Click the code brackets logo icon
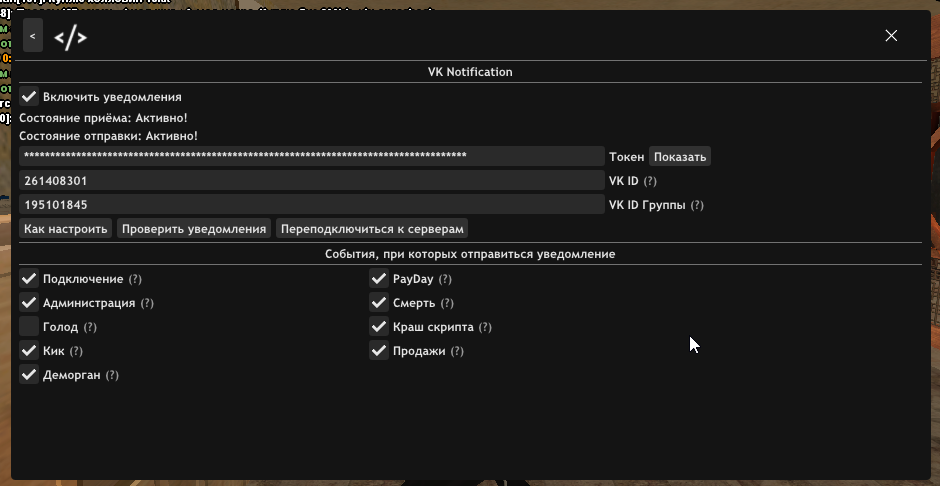Screen dimensions: 940x486 [70, 38]
